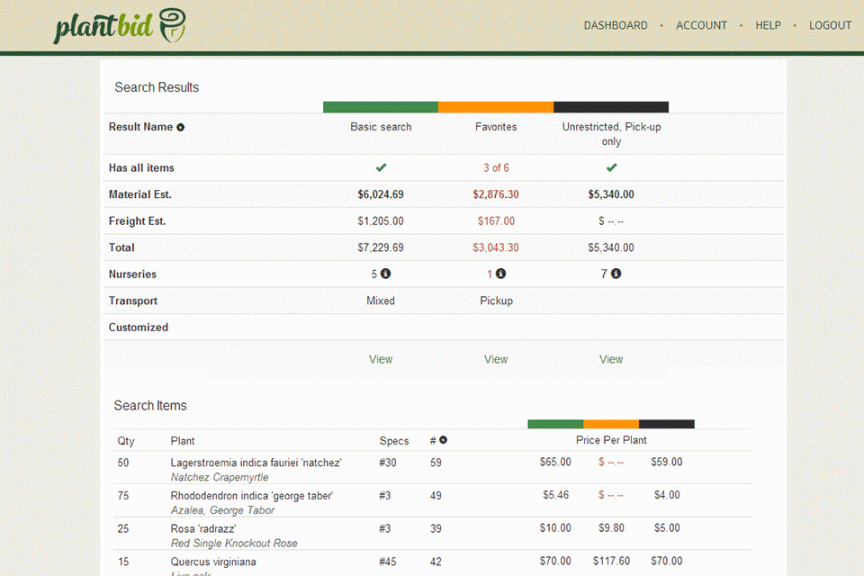Viewport: 864px width, 576px height.
Task: Click the checkmark under Unrestricted, Pick-up only
Action: (611, 167)
